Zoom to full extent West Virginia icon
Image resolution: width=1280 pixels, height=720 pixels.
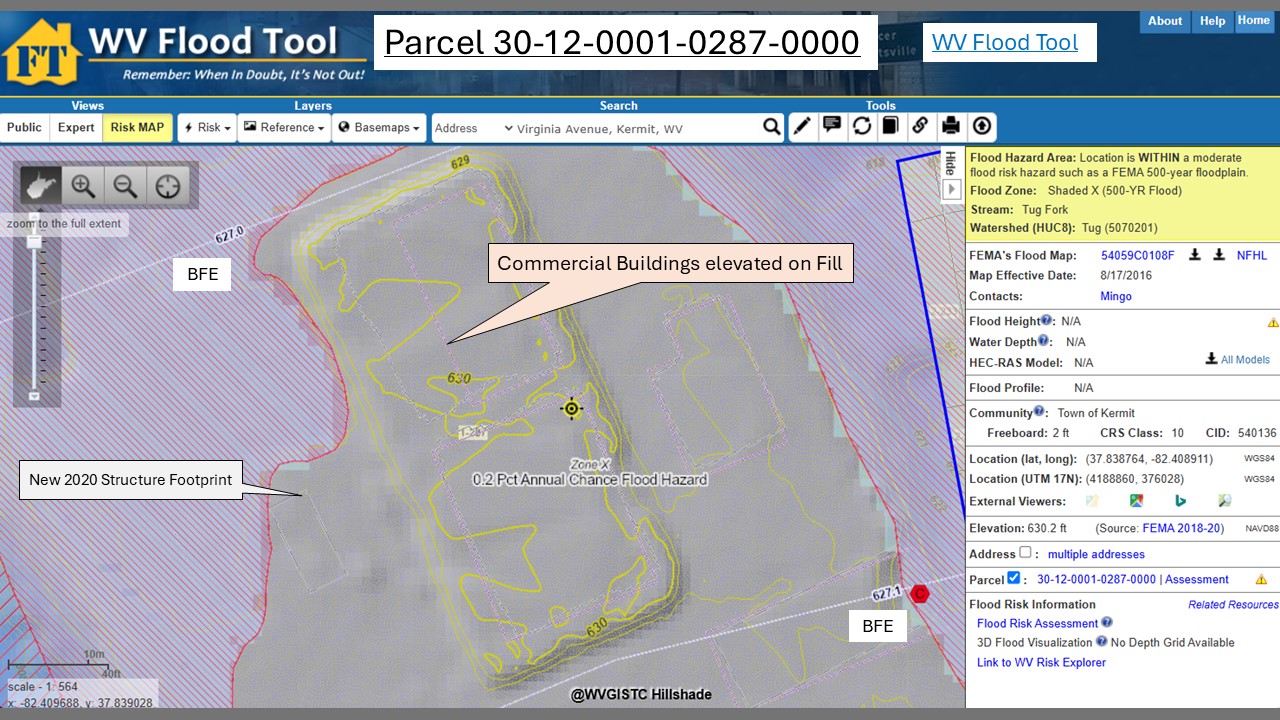[41, 186]
